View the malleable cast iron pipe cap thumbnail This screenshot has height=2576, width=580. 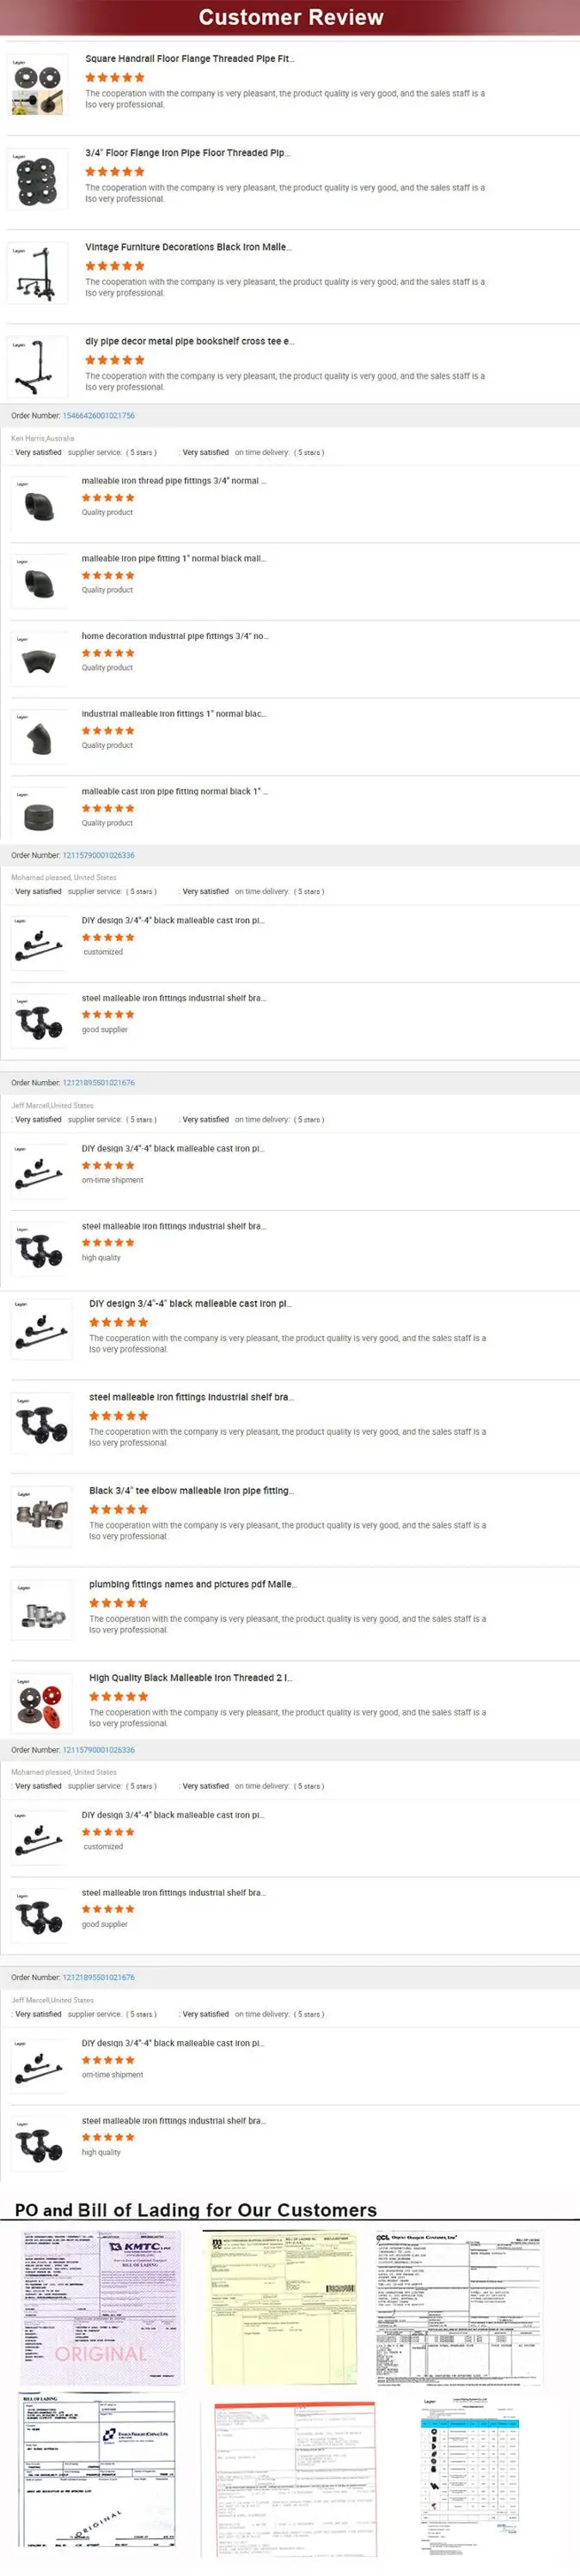tap(39, 815)
